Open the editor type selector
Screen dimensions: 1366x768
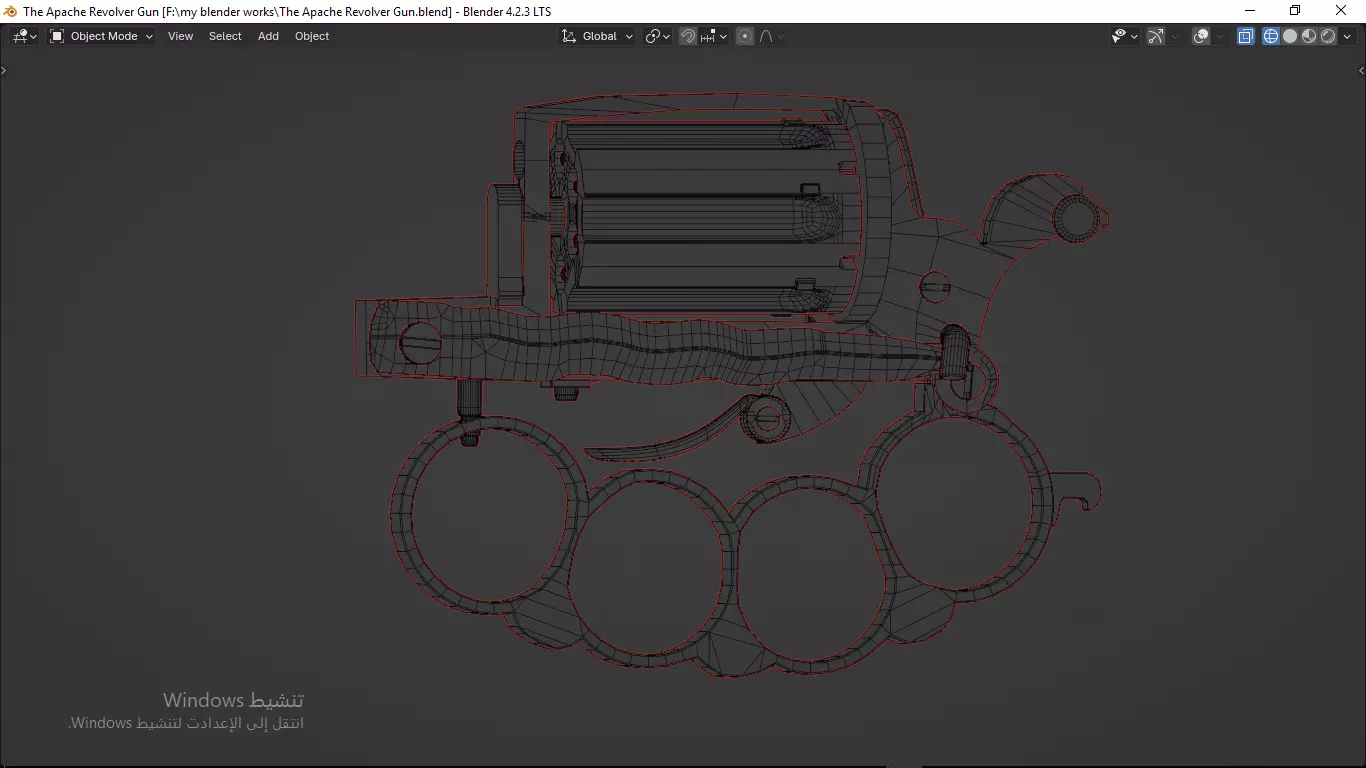tap(24, 36)
